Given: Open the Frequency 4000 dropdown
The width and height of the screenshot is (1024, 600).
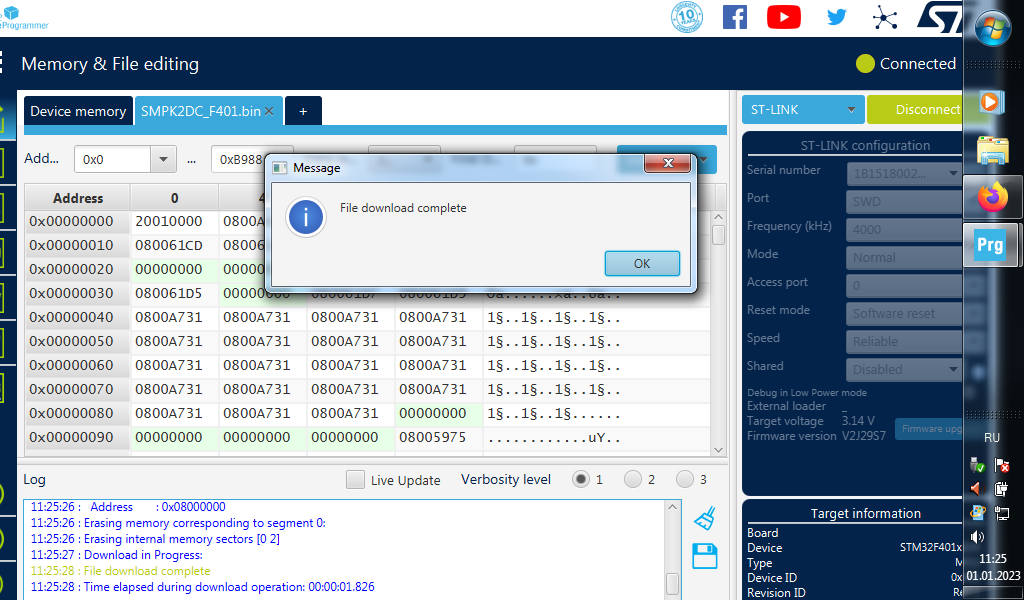Looking at the screenshot, I should click(x=904, y=230).
